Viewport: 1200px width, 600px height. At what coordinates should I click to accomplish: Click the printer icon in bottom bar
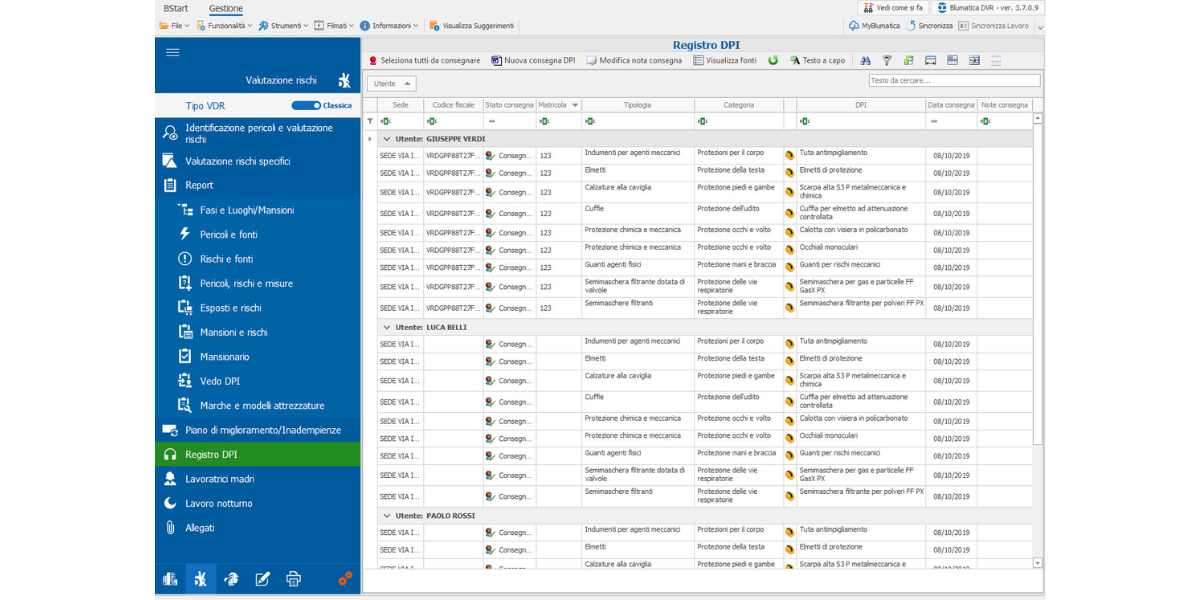click(293, 578)
